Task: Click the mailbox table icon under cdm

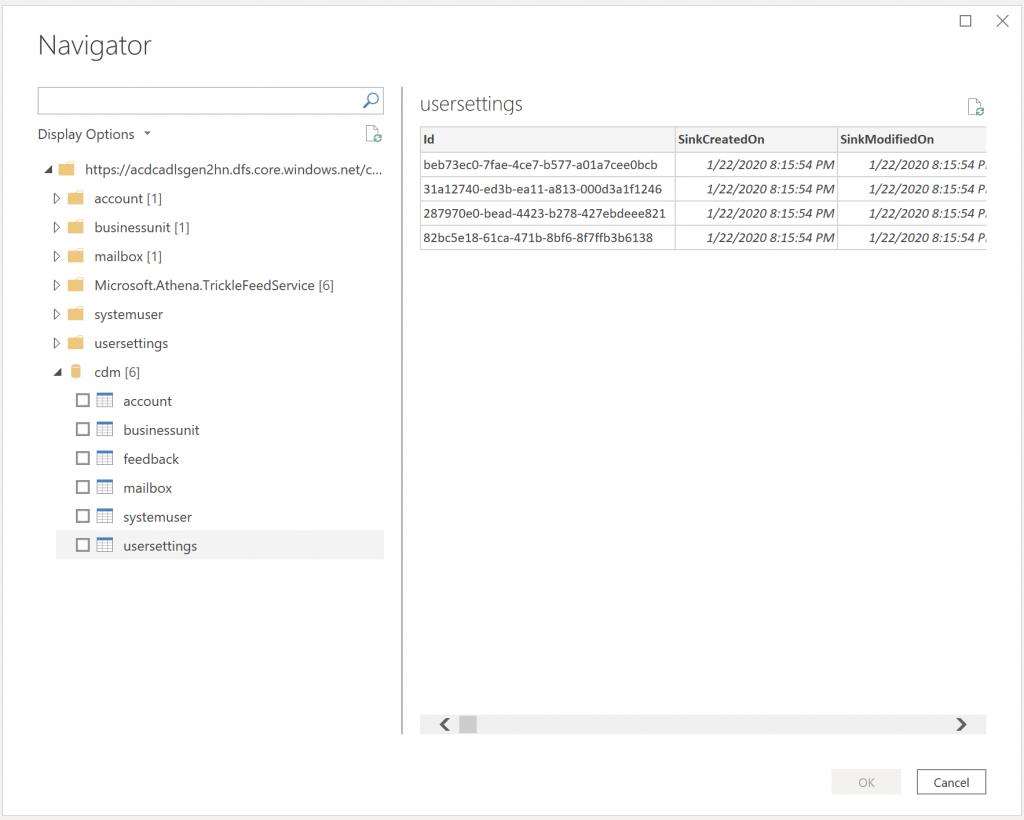Action: pyautogui.click(x=104, y=487)
